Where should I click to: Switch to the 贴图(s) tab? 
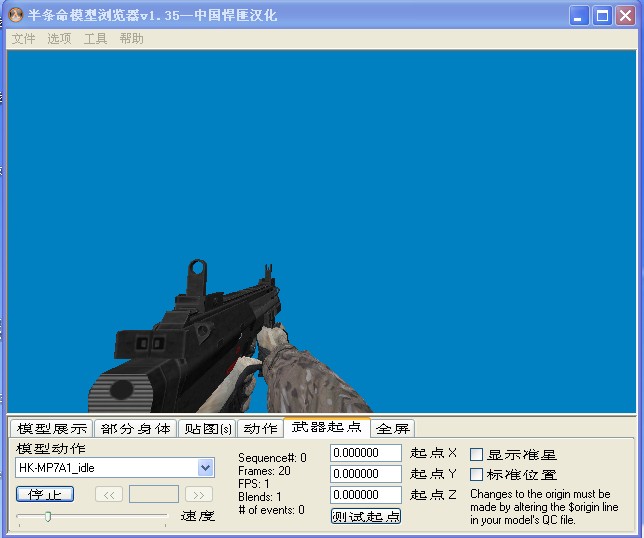click(x=207, y=429)
